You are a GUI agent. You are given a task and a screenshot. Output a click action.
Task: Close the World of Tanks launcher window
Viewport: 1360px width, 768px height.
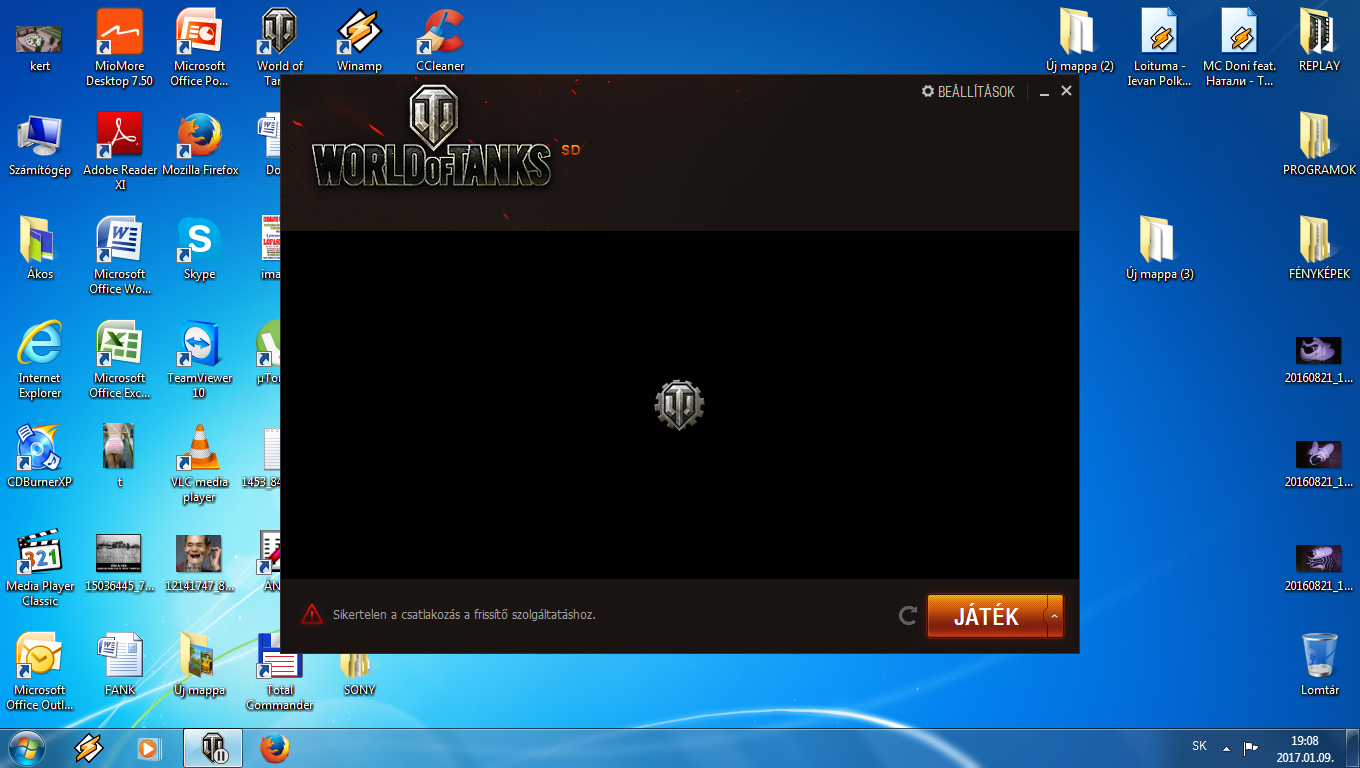1066,91
